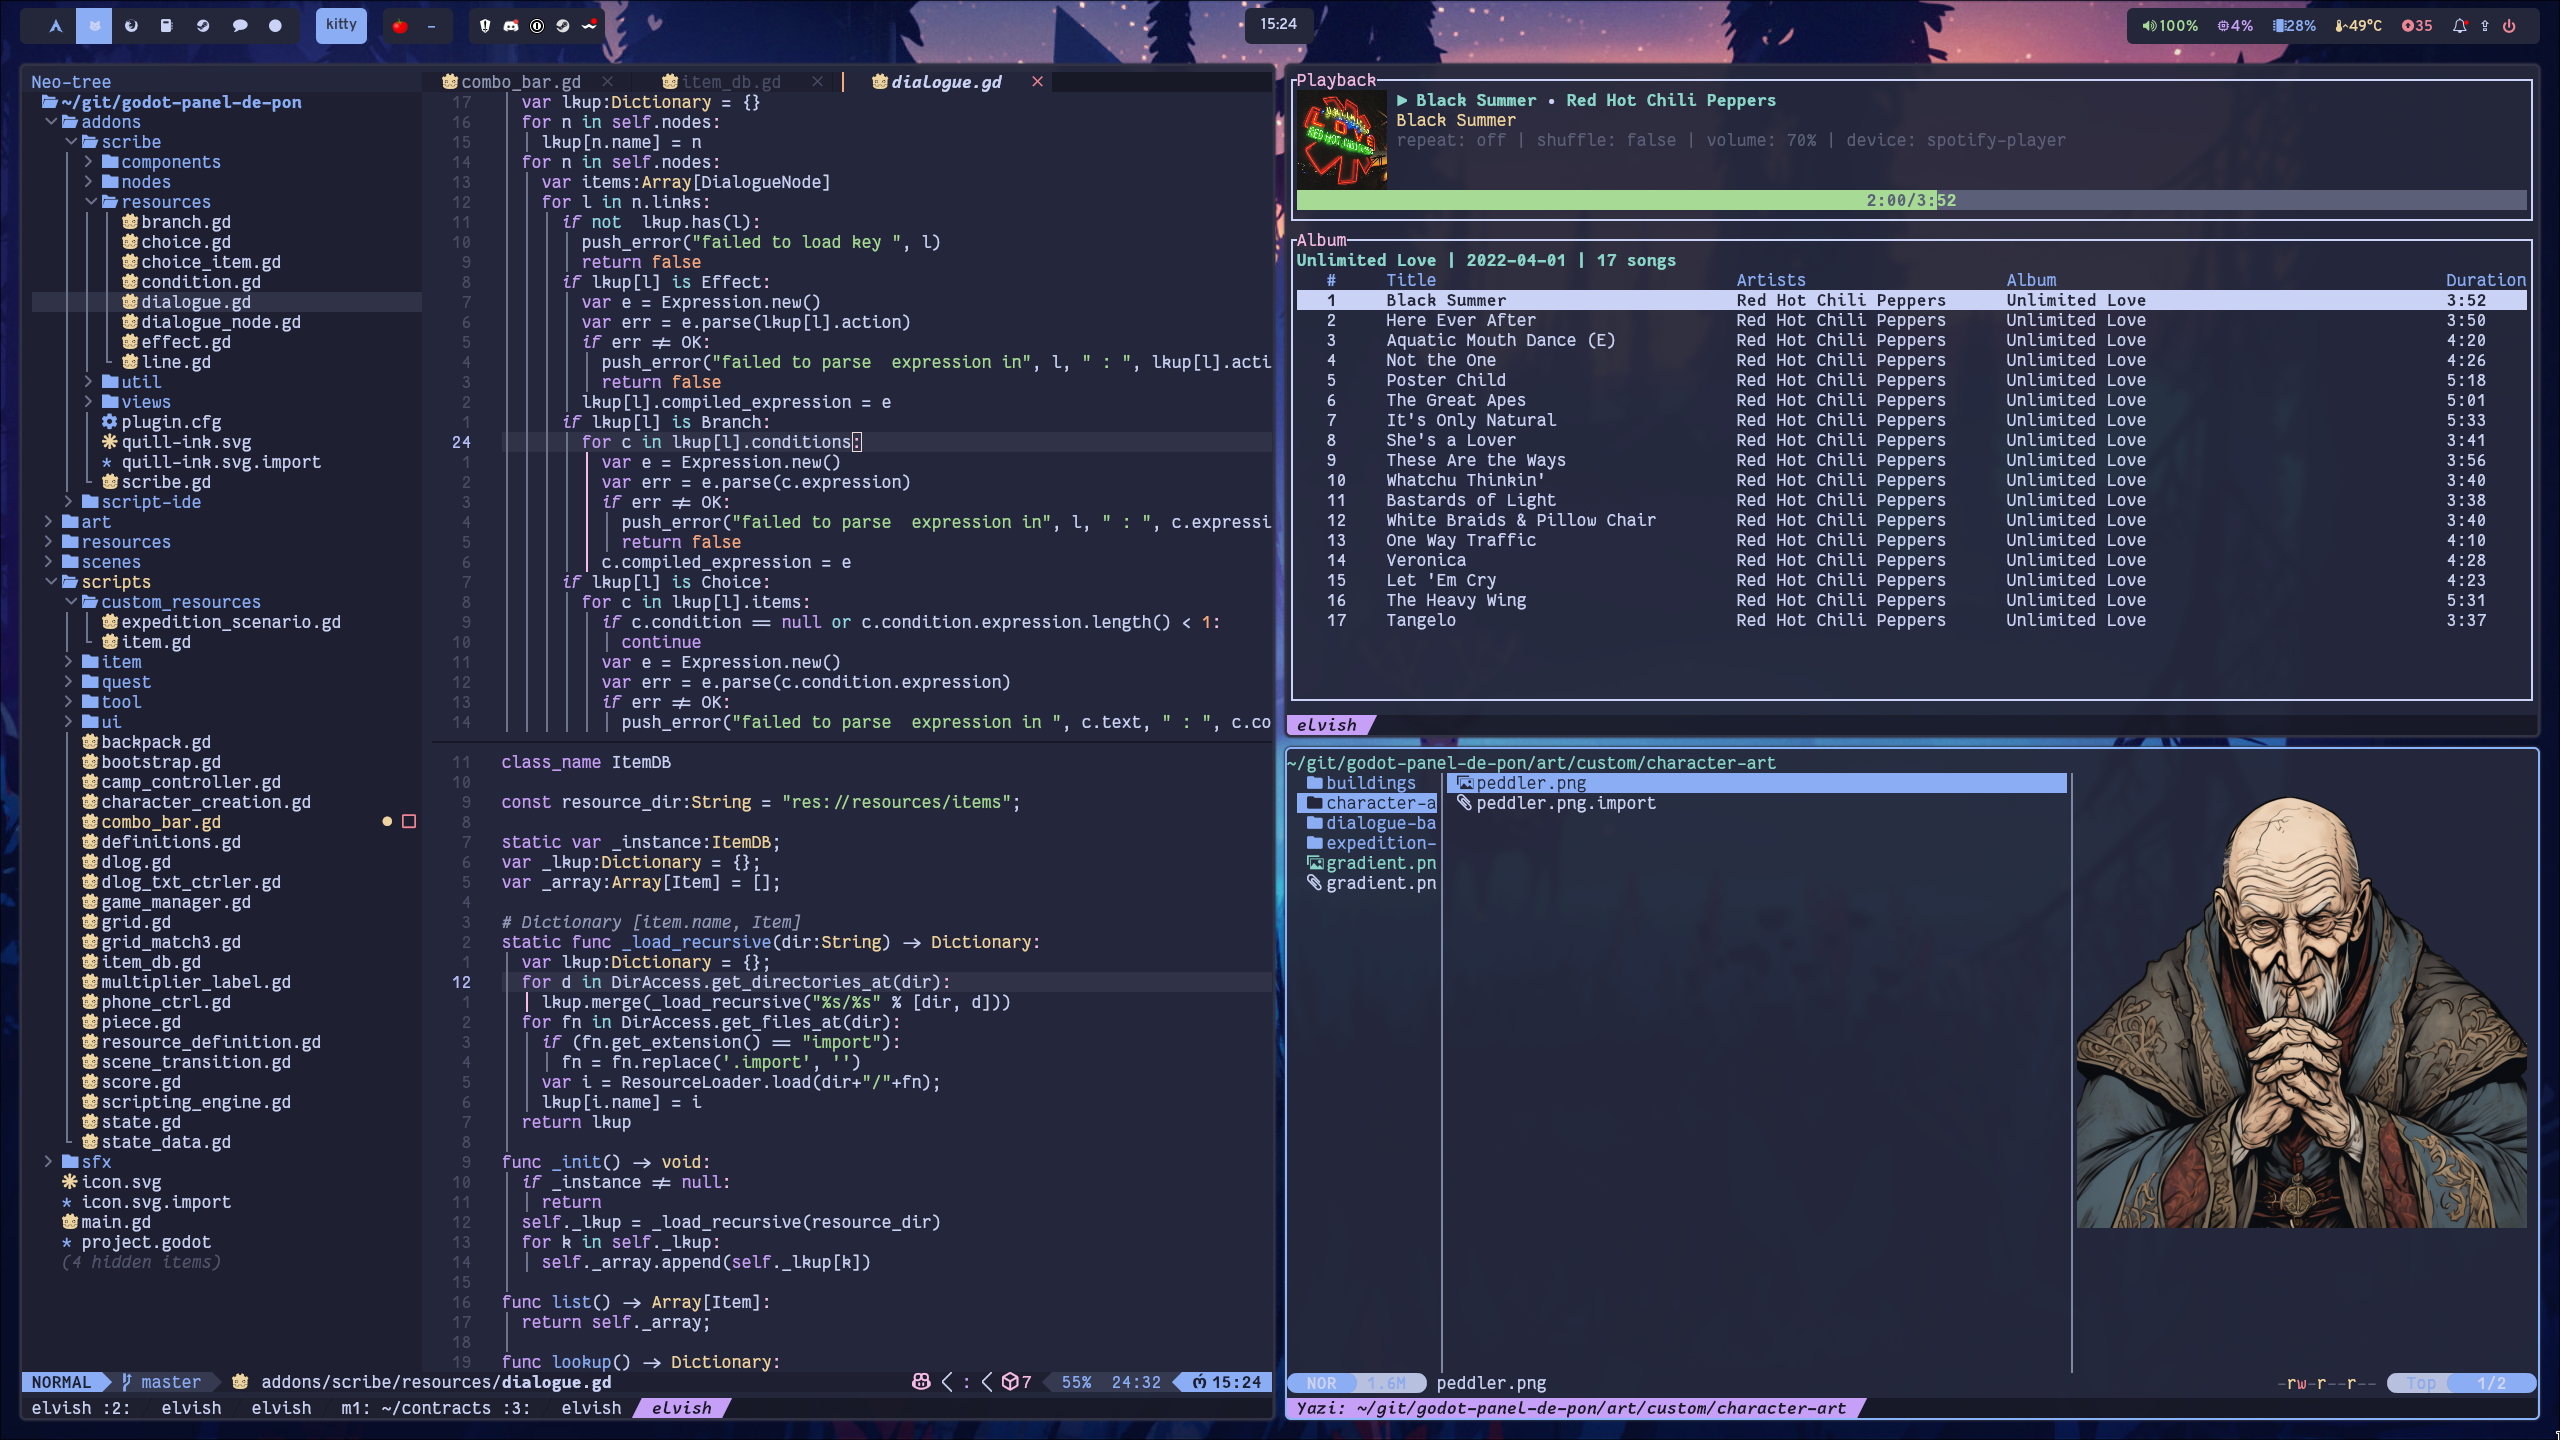Open the power menu icon
This screenshot has width=2560, height=1440.
coord(2509,26)
